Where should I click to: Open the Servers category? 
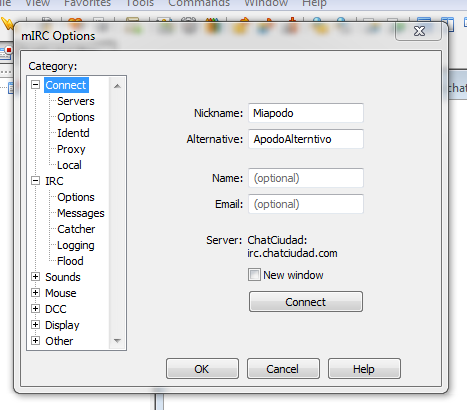click(76, 101)
